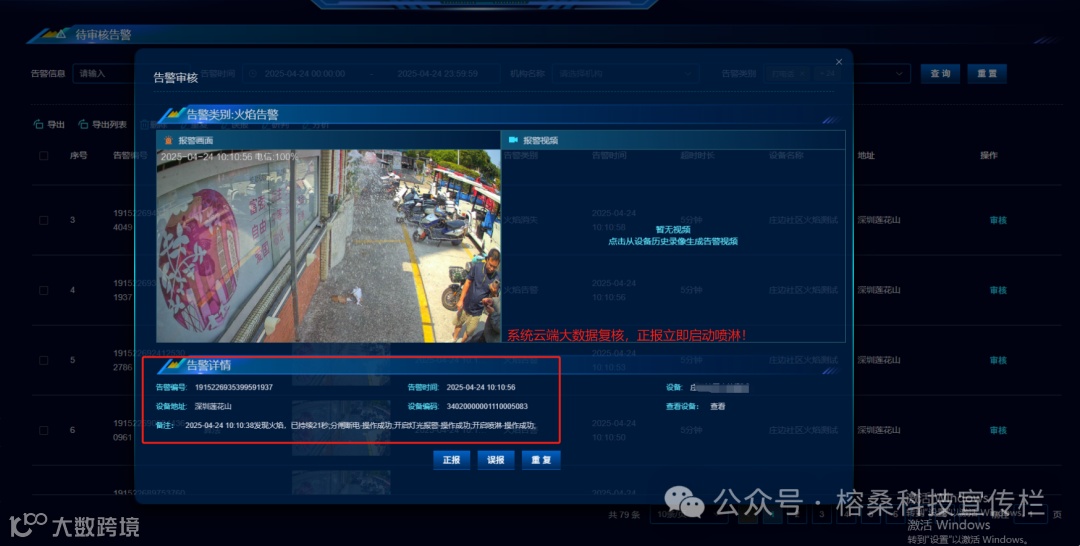Click 深圳莲花山 address in row 3

pos(879,220)
